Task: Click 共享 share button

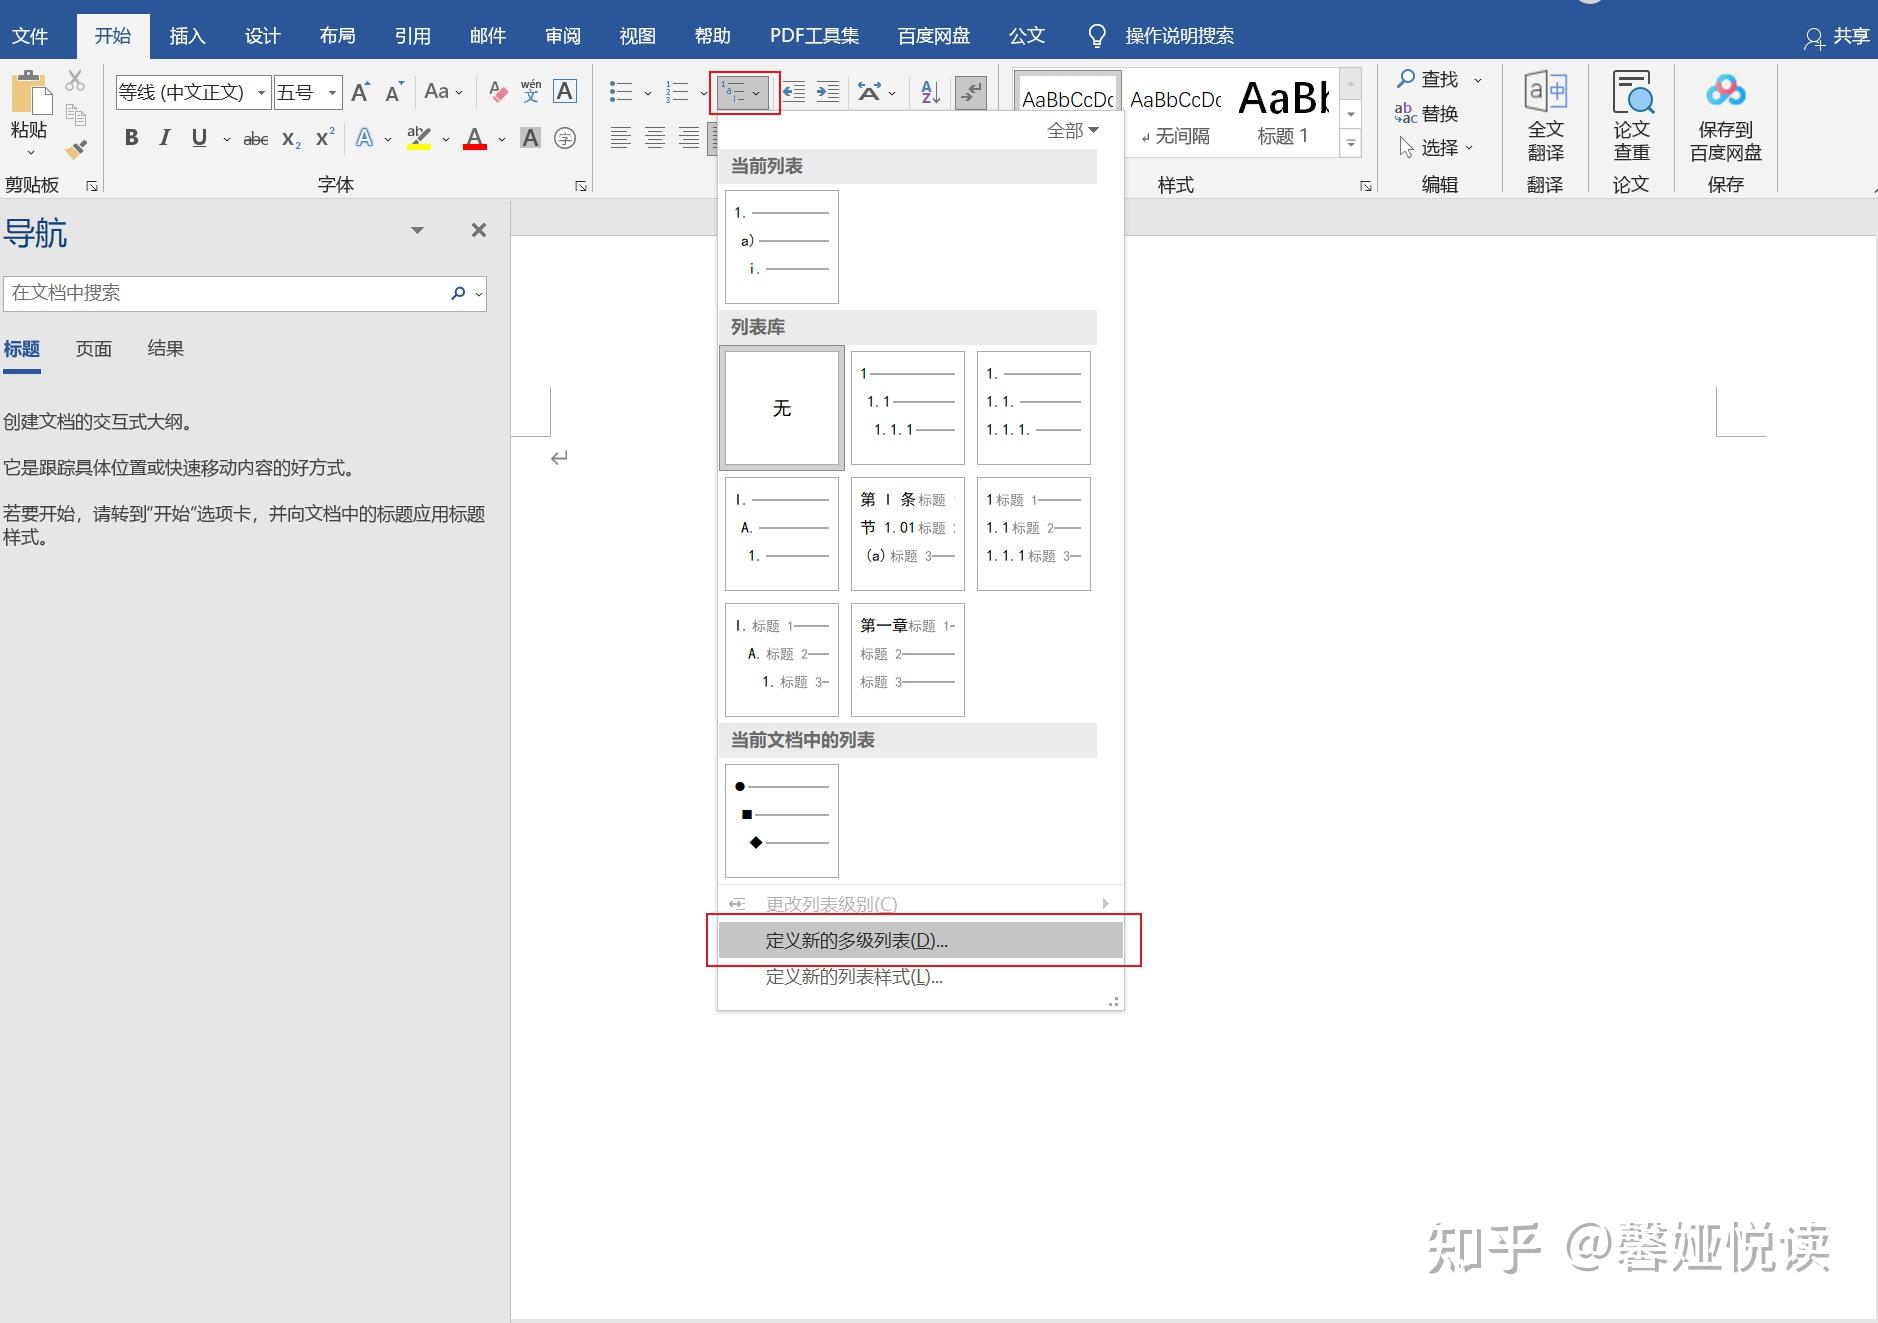Action: [x=1837, y=37]
